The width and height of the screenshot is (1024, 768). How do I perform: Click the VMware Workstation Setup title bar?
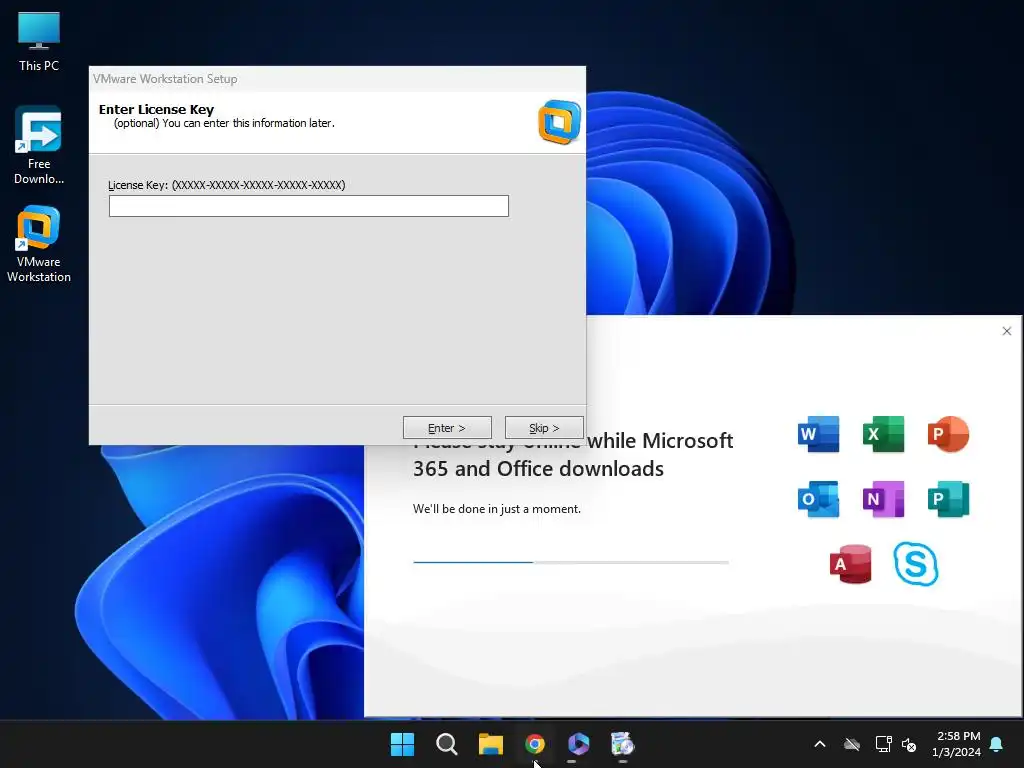[x=337, y=79]
